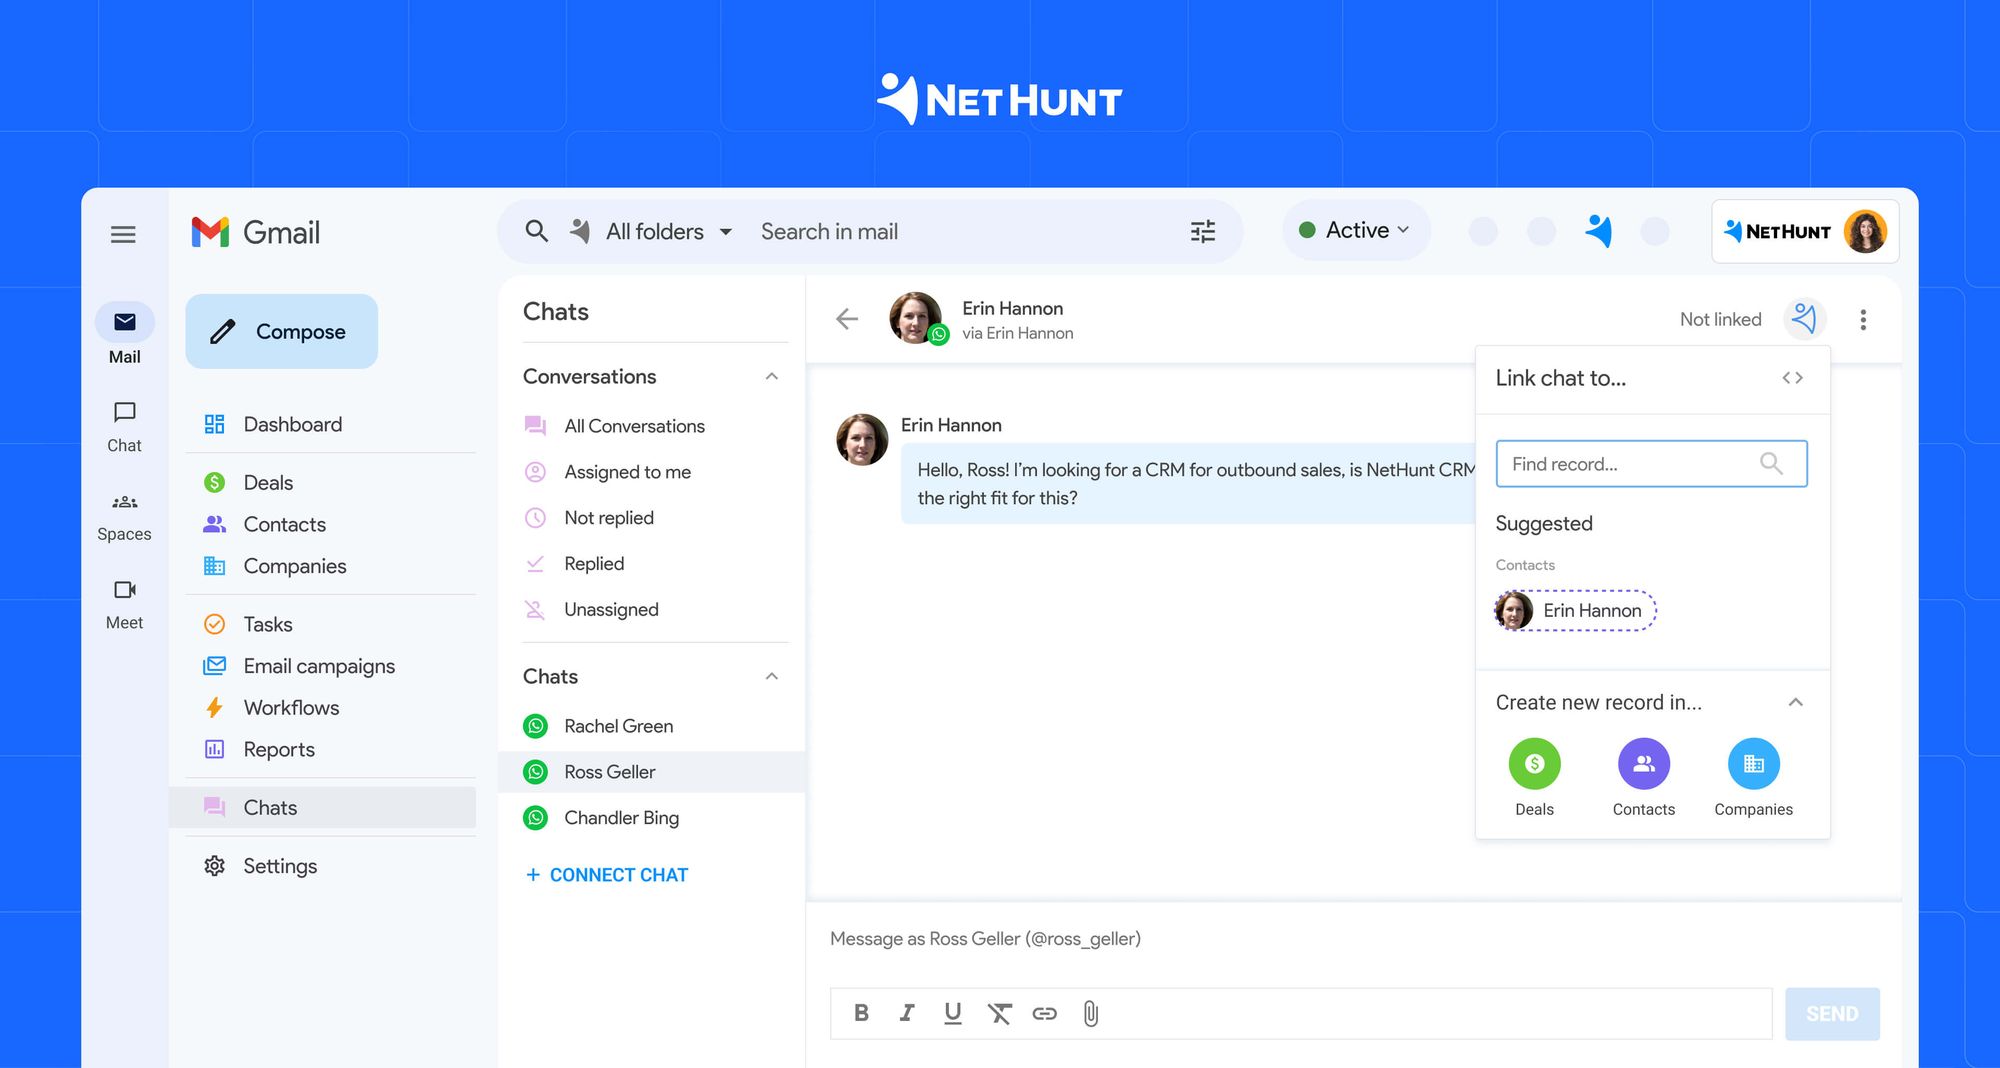Click the Find record search icon

(1771, 464)
